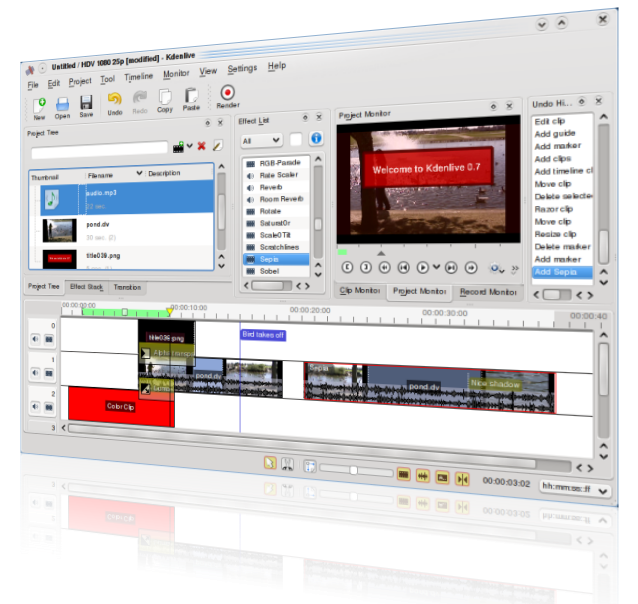
Task: Switch to the Clip Monitor tab
Action: [360, 291]
